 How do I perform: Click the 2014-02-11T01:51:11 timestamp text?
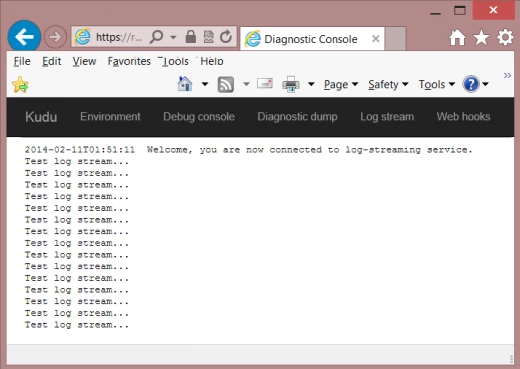[80, 150]
